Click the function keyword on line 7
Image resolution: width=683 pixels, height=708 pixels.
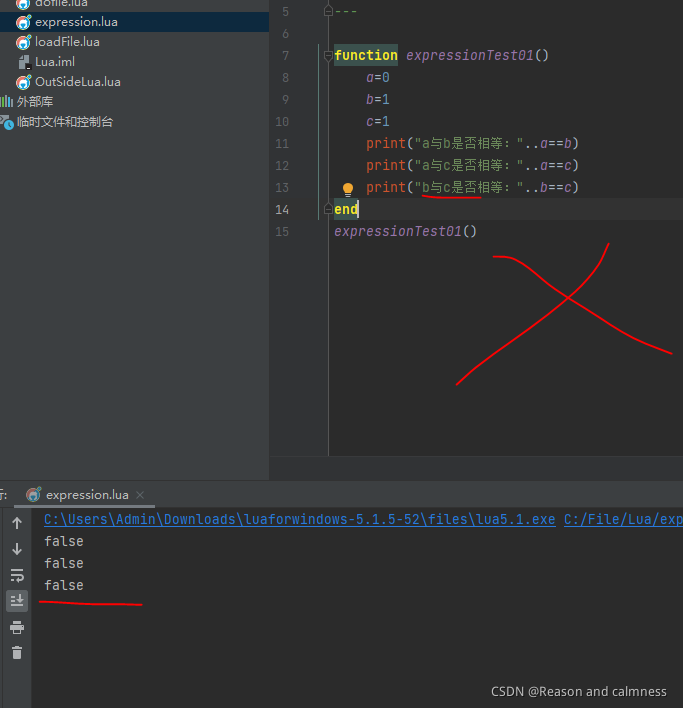[366, 55]
